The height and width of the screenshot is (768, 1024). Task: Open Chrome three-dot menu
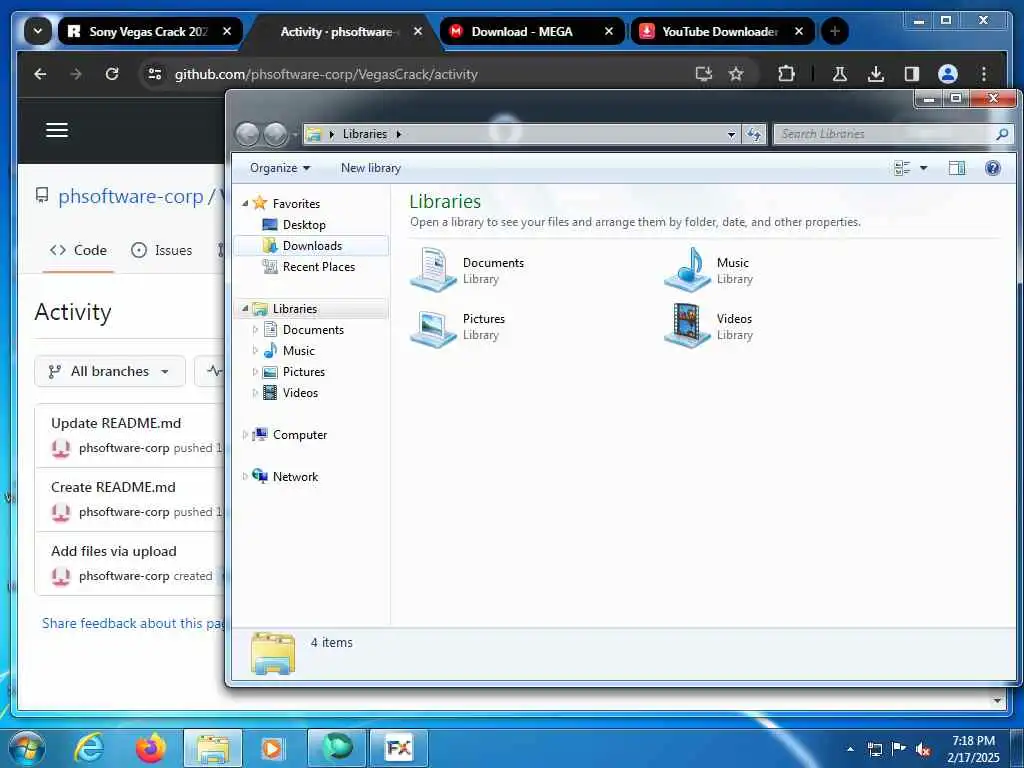[984, 74]
